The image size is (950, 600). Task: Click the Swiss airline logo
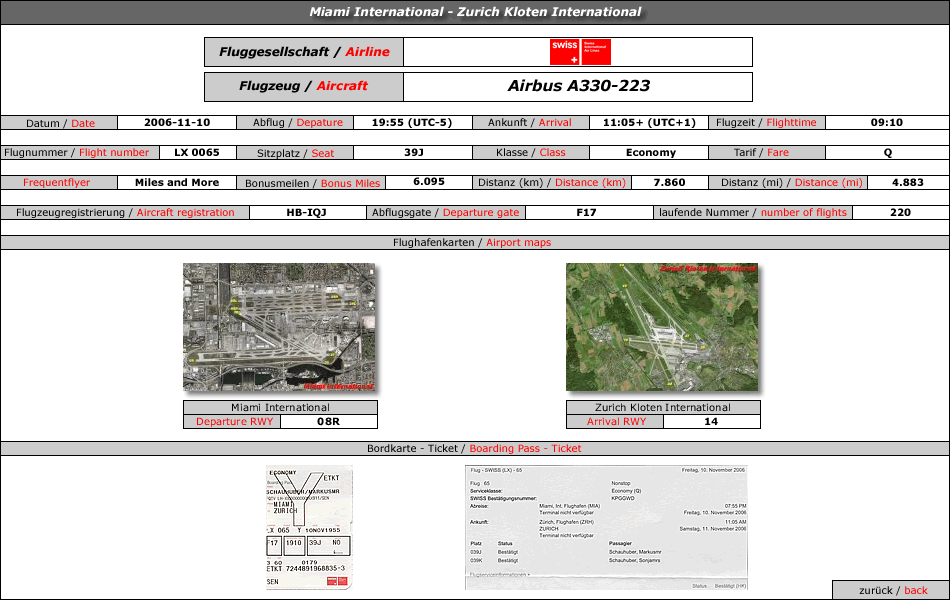580,52
